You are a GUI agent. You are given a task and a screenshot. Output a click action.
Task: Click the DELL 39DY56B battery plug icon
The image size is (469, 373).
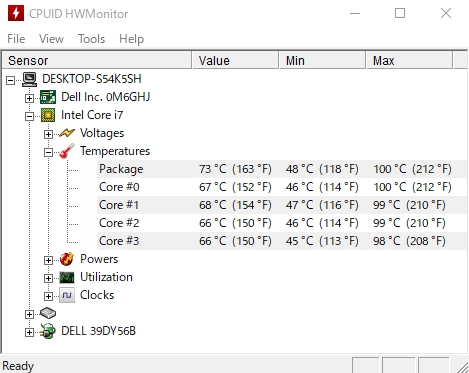[48, 331]
